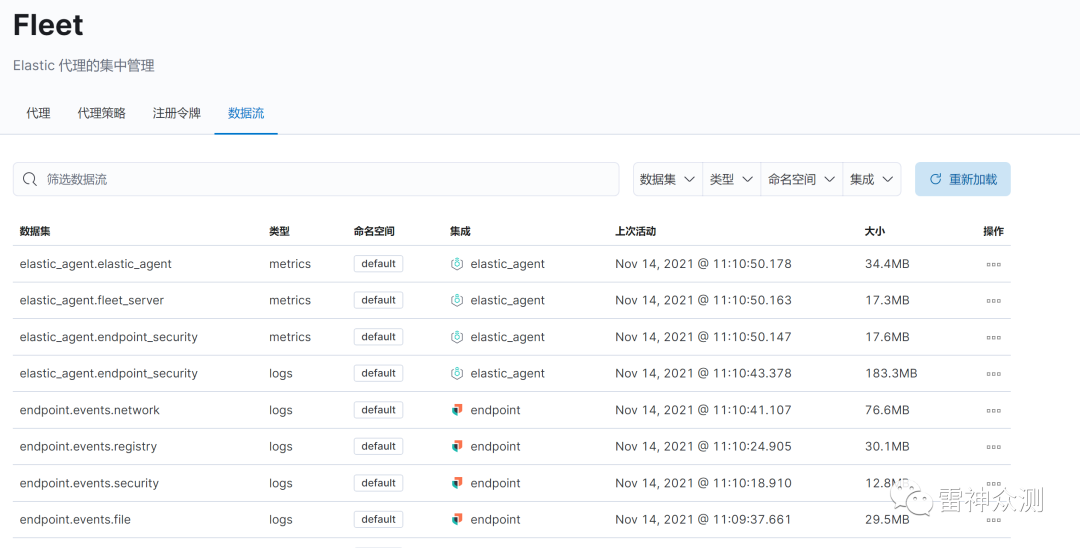The height and width of the screenshot is (548, 1080).
Task: Switch to the 代理 tab
Action: (39, 113)
